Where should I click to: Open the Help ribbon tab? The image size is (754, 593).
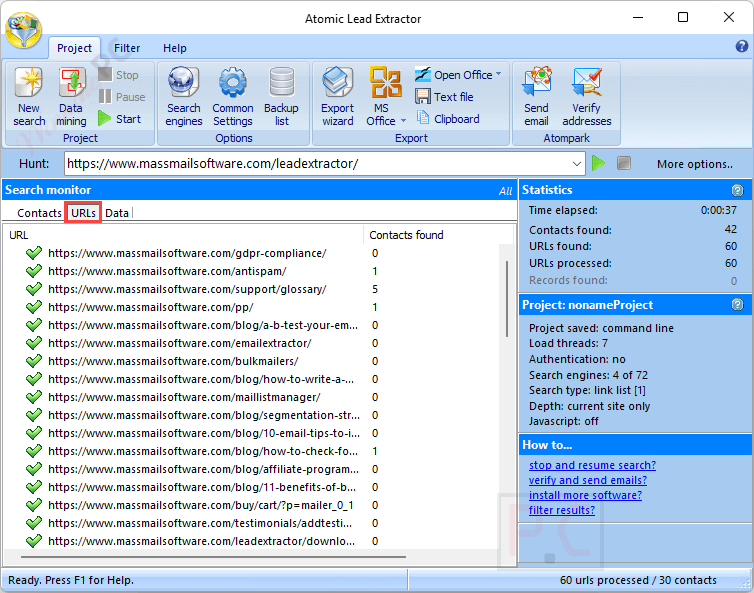coord(175,48)
